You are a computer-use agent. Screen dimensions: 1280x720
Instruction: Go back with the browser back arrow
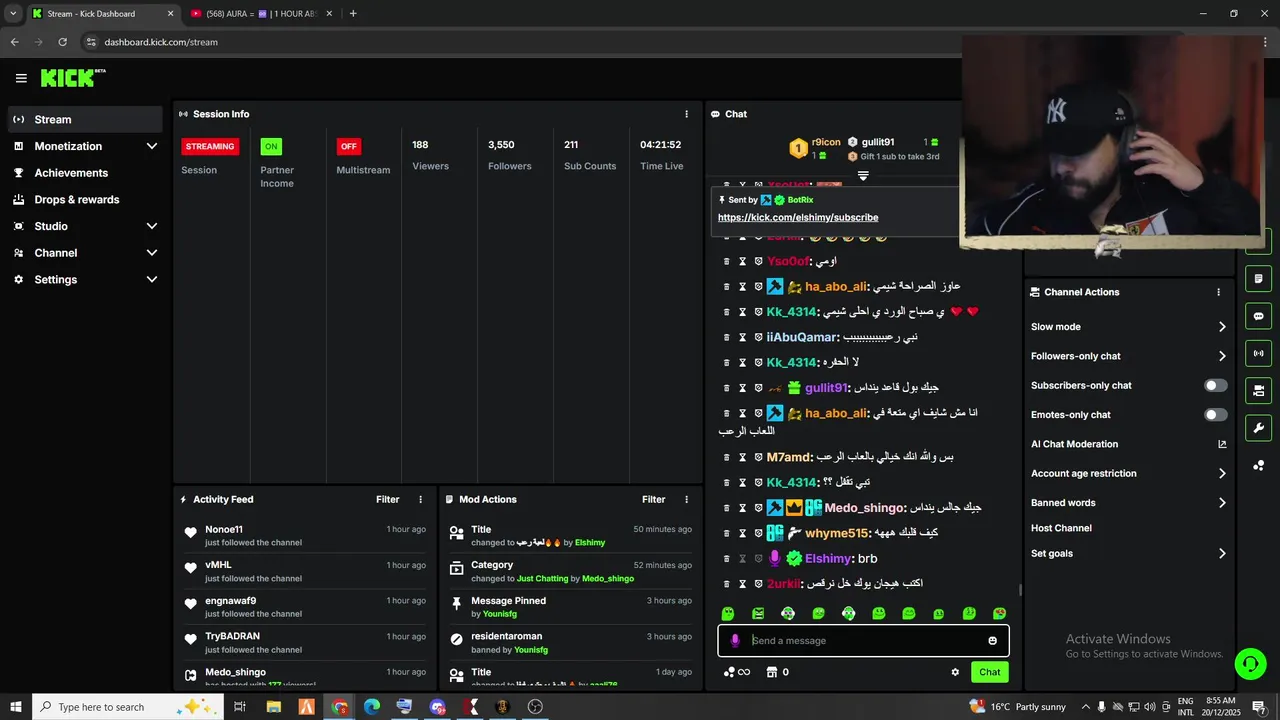tap(14, 42)
